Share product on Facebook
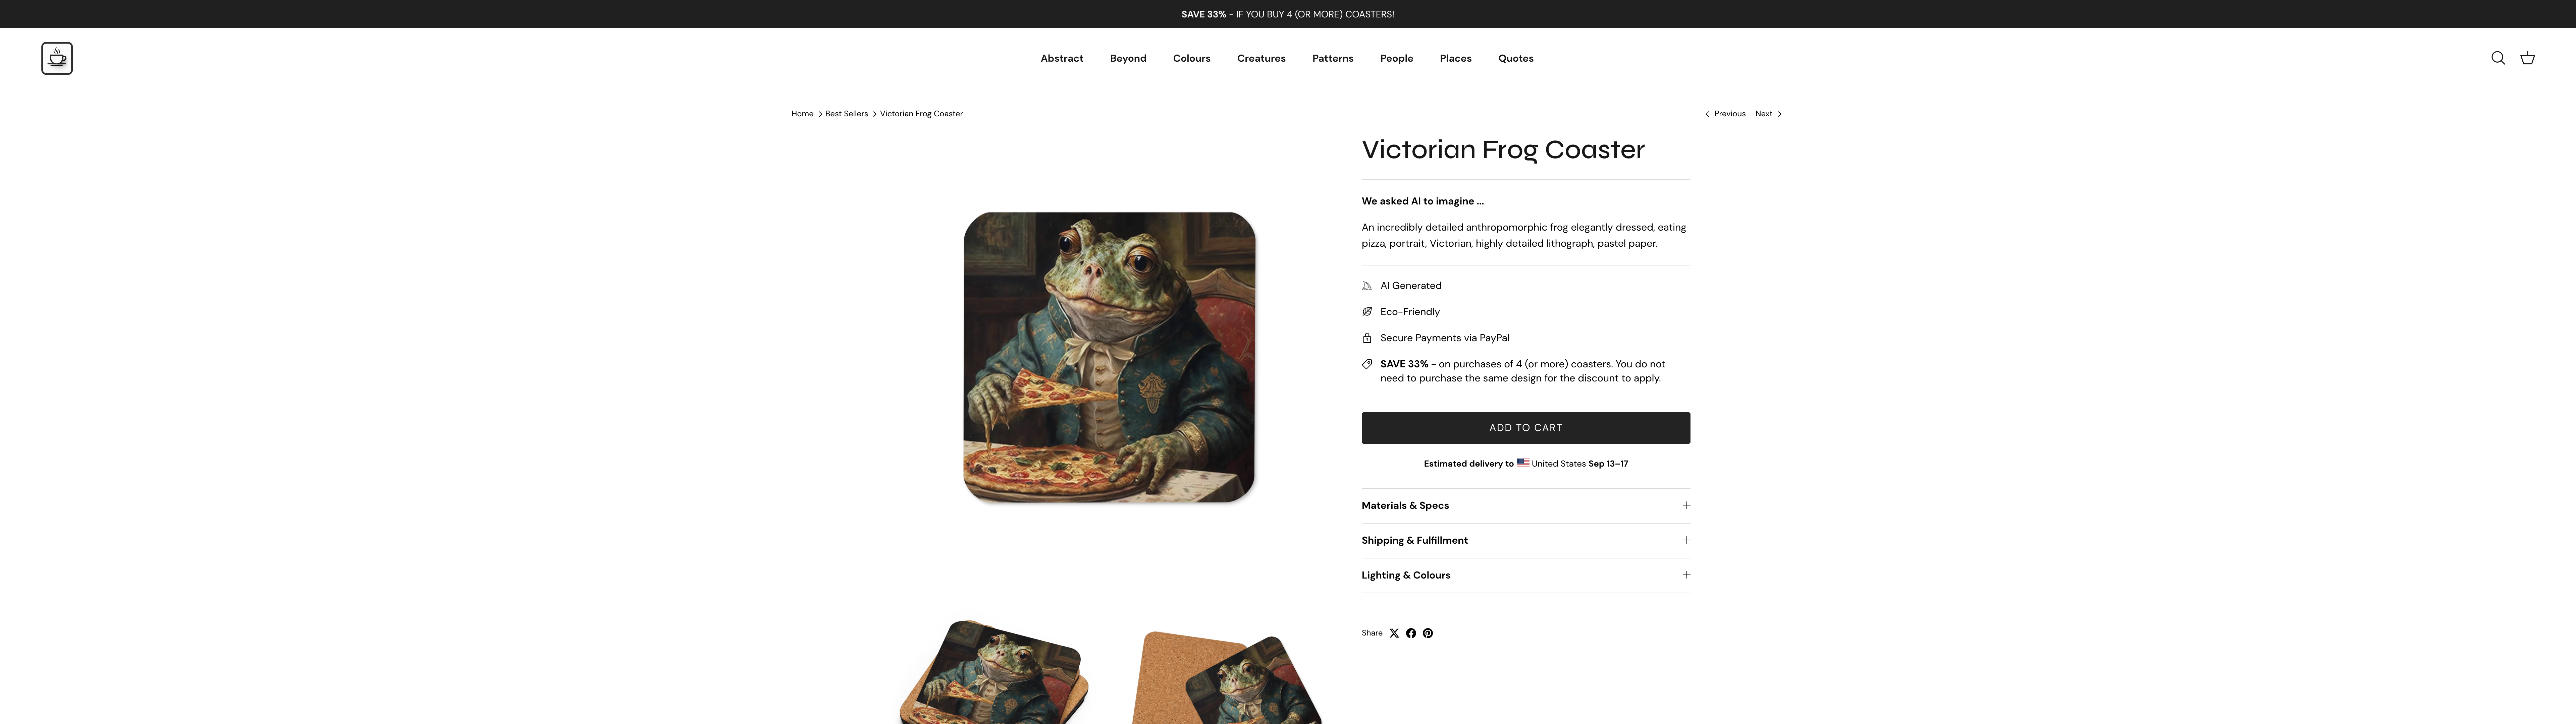The height and width of the screenshot is (724, 2576). click(x=1411, y=633)
